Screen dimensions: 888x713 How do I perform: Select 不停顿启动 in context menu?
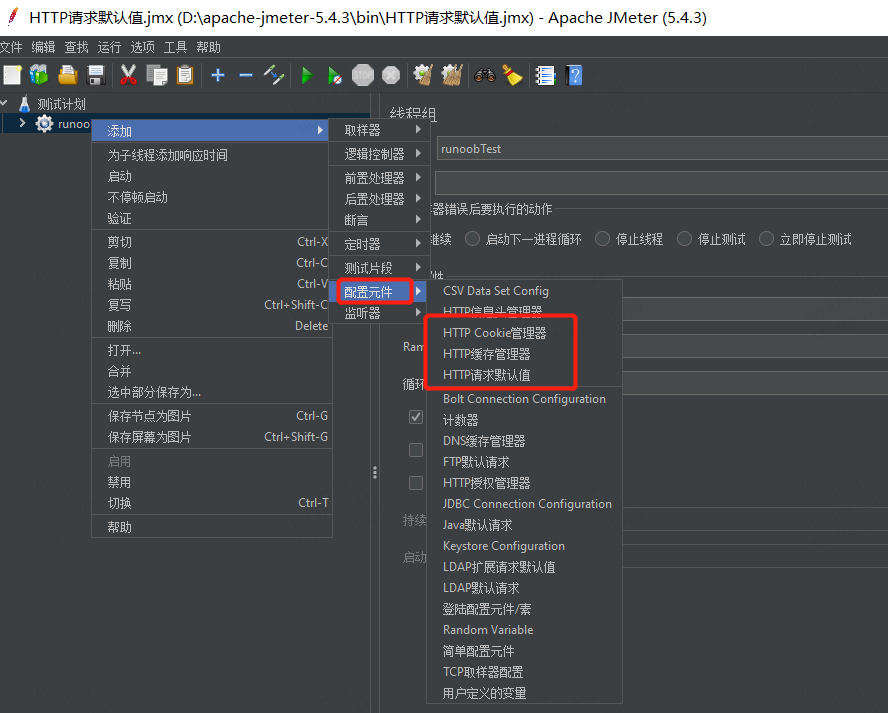click(212, 197)
